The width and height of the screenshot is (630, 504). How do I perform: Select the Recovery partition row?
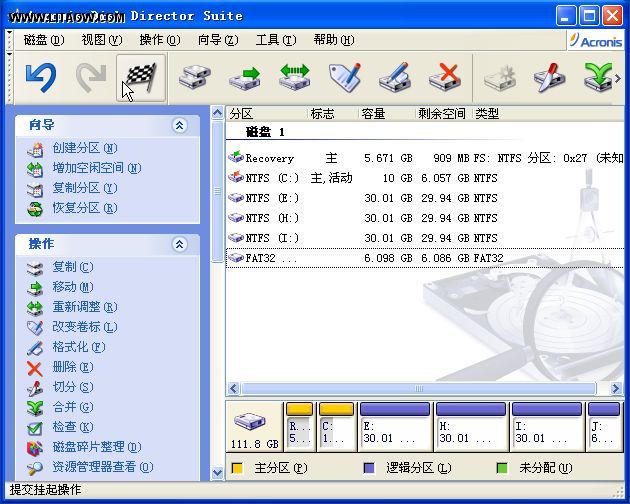point(425,158)
